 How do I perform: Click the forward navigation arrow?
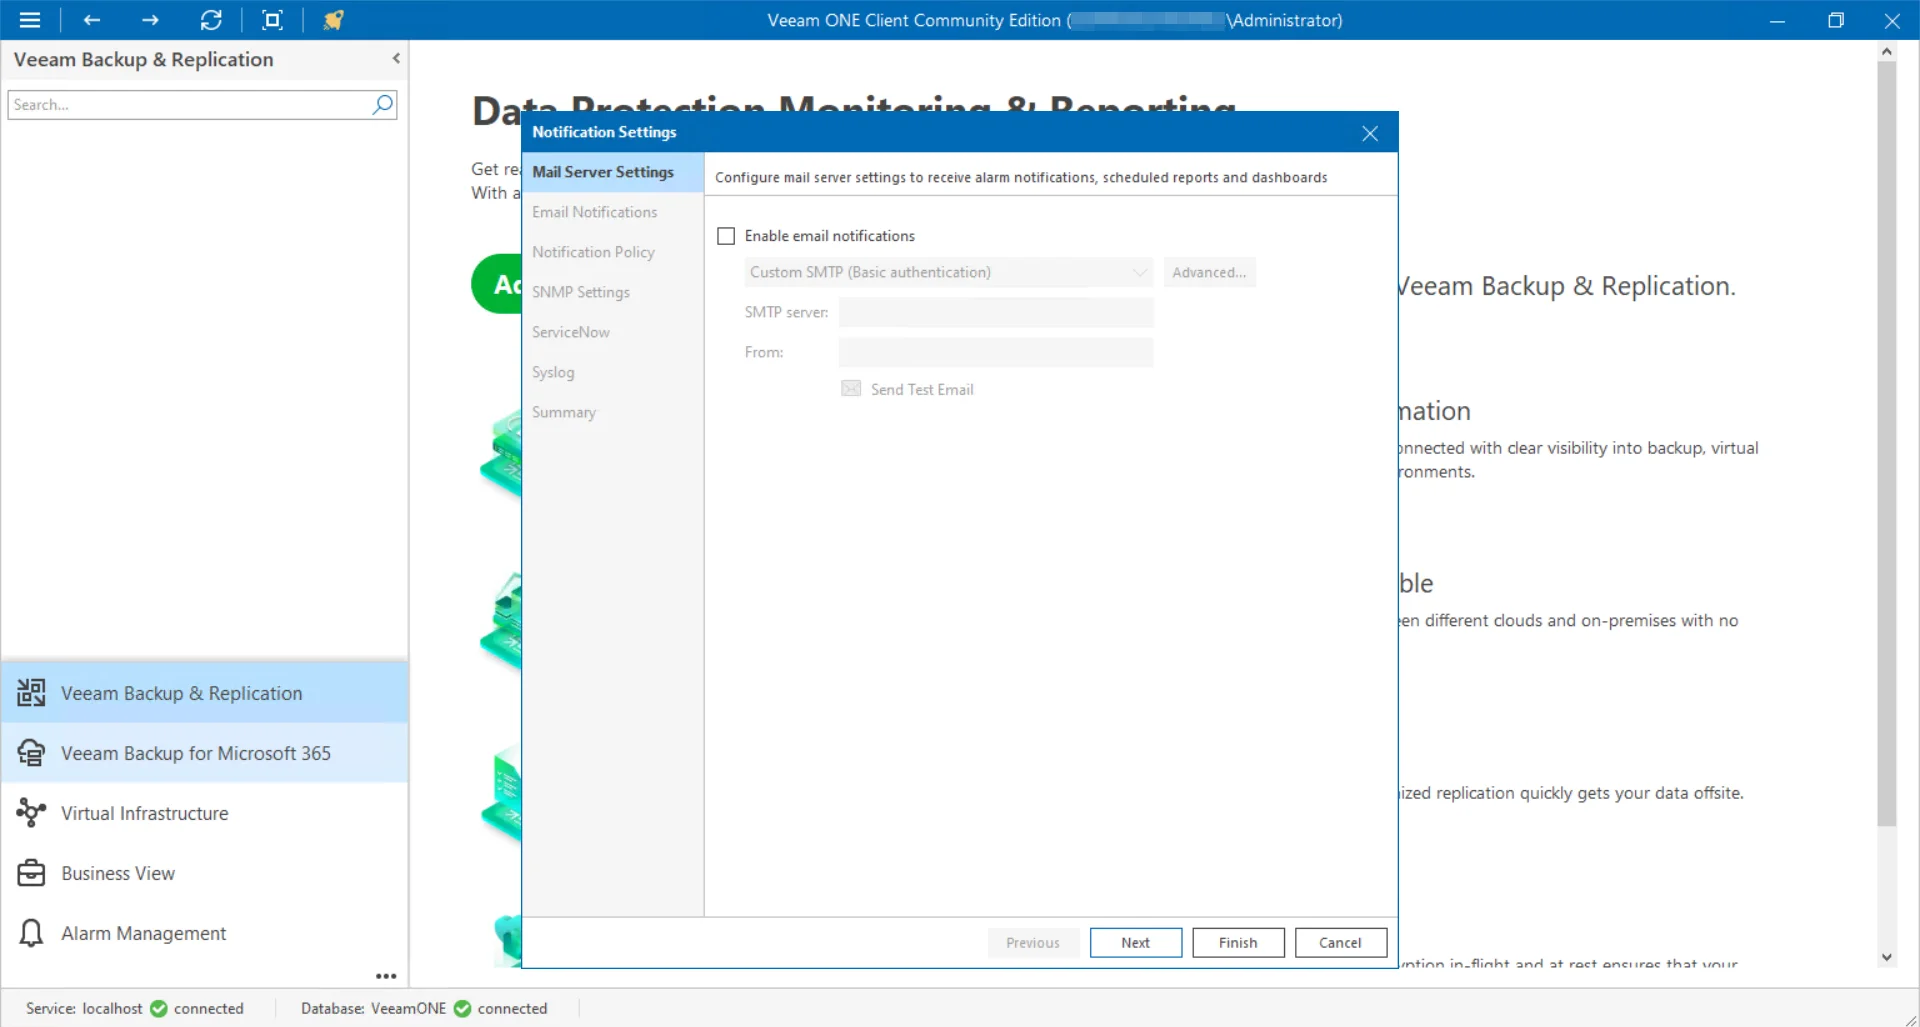[x=150, y=20]
